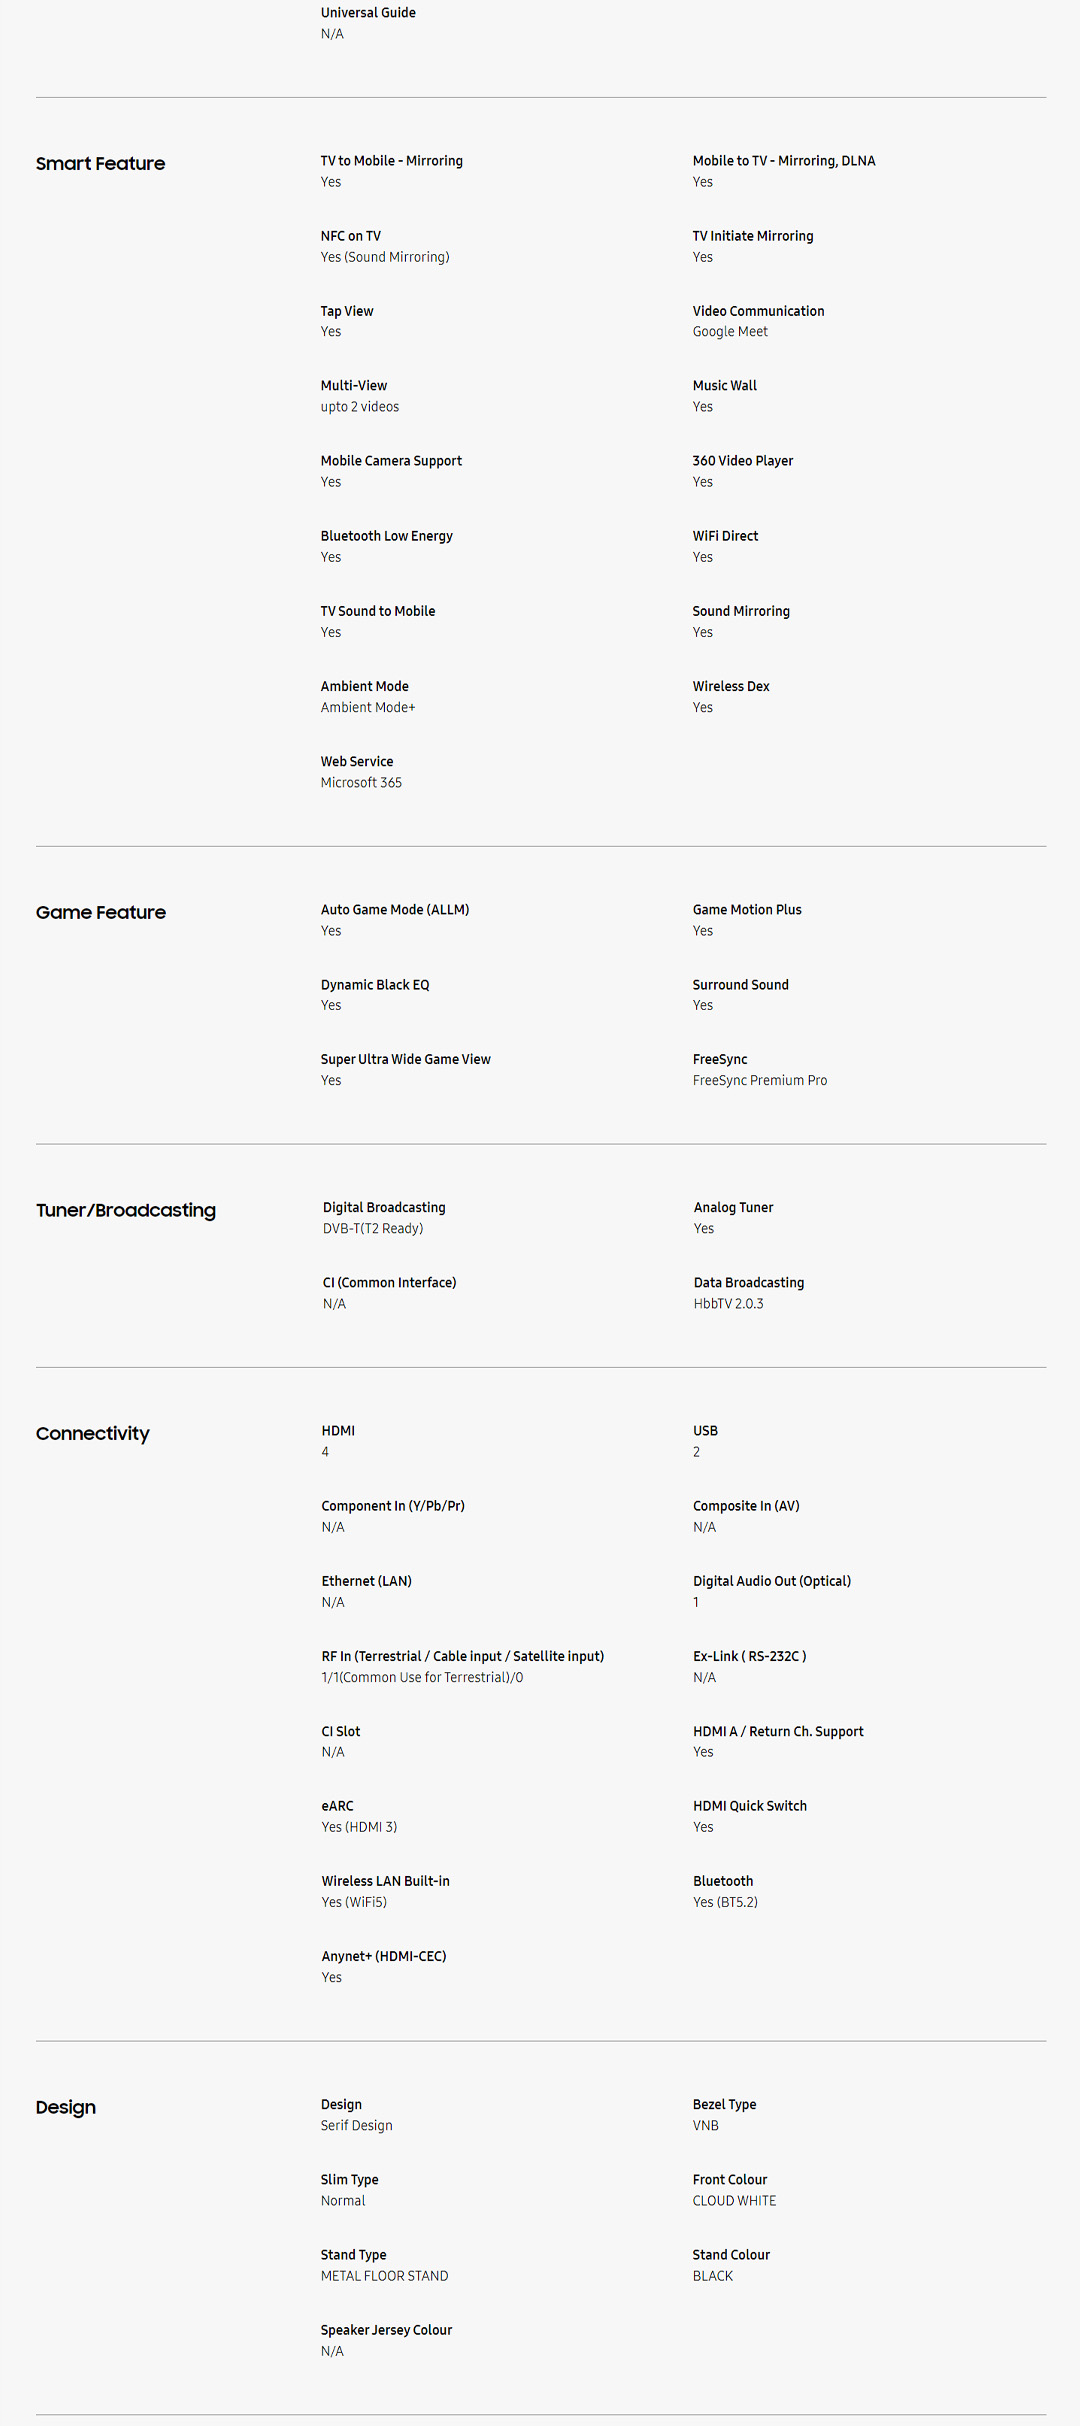This screenshot has height=2426, width=1080.
Task: Select the Wireless Dex spec label
Action: [x=731, y=687]
